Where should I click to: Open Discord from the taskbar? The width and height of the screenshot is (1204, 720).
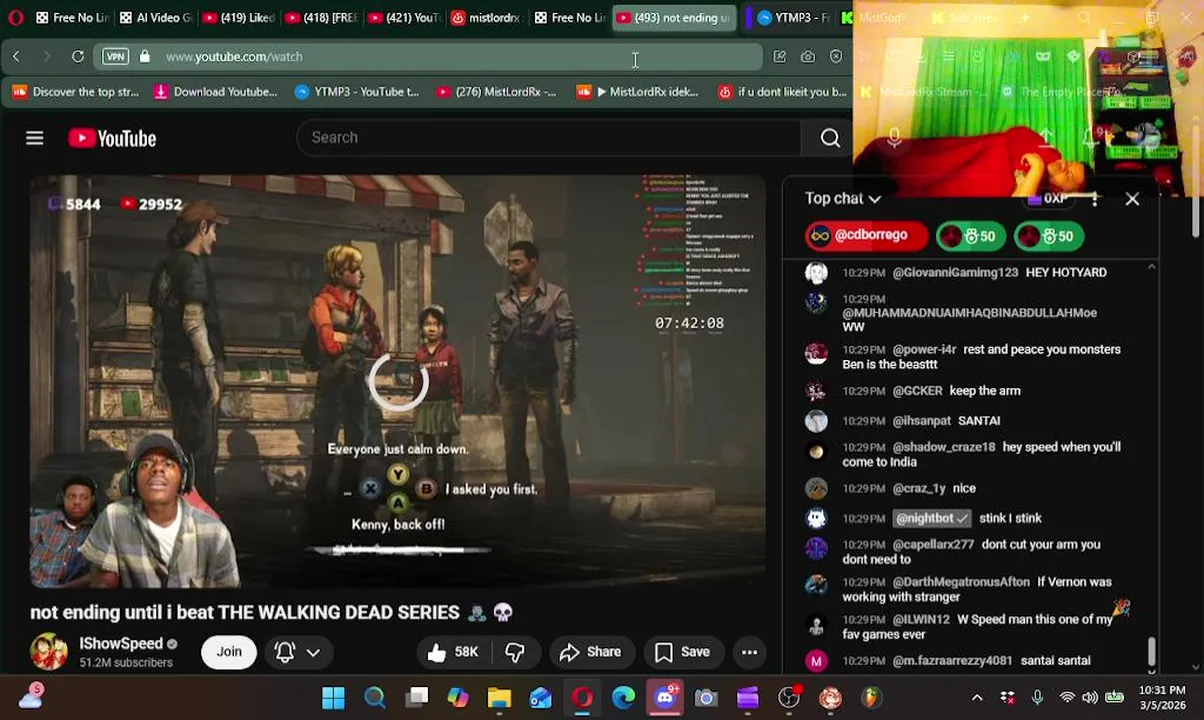(665, 698)
